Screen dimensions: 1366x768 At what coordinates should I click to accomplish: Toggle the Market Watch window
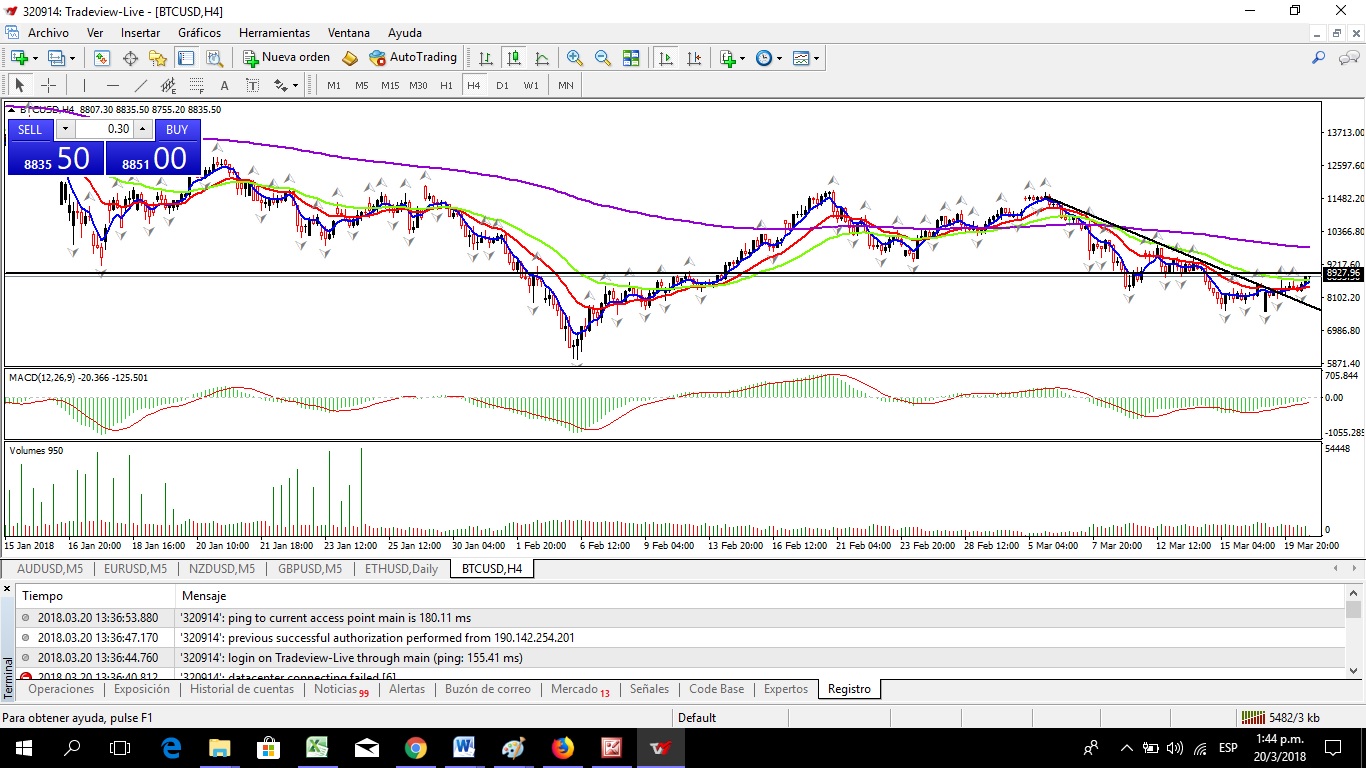[102, 58]
